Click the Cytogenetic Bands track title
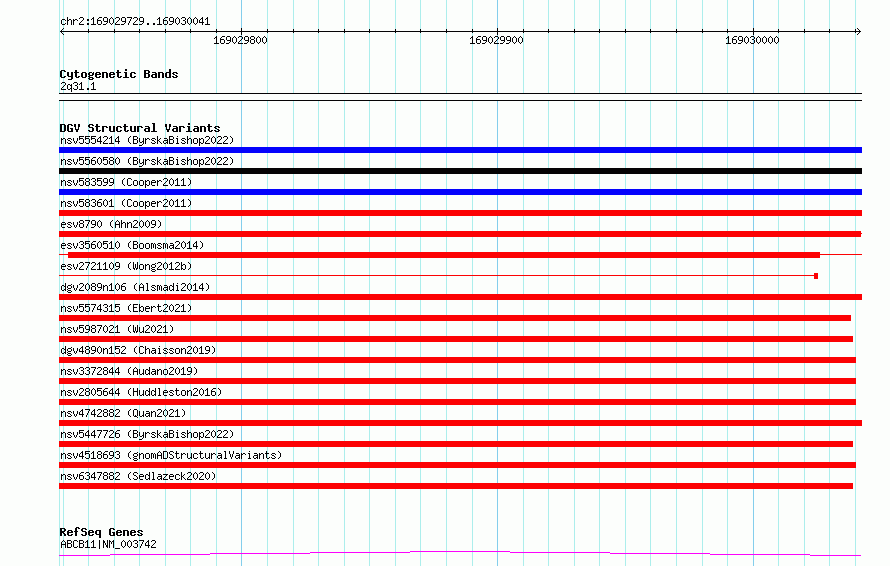 [119, 74]
